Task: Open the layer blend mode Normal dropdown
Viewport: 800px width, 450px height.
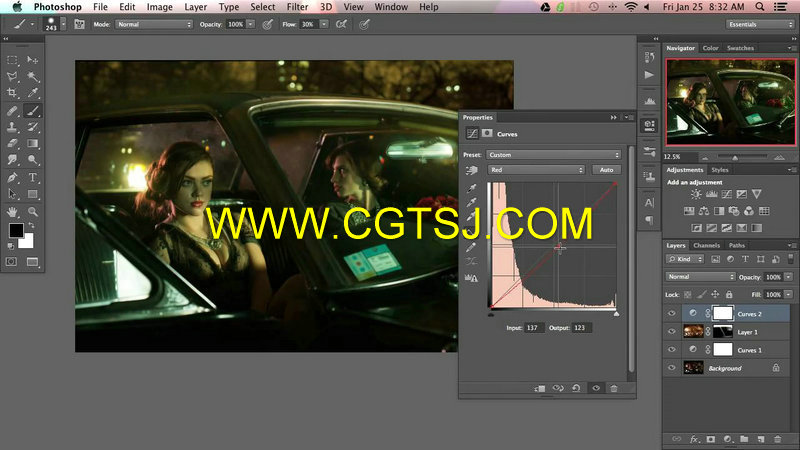Action: 700,277
